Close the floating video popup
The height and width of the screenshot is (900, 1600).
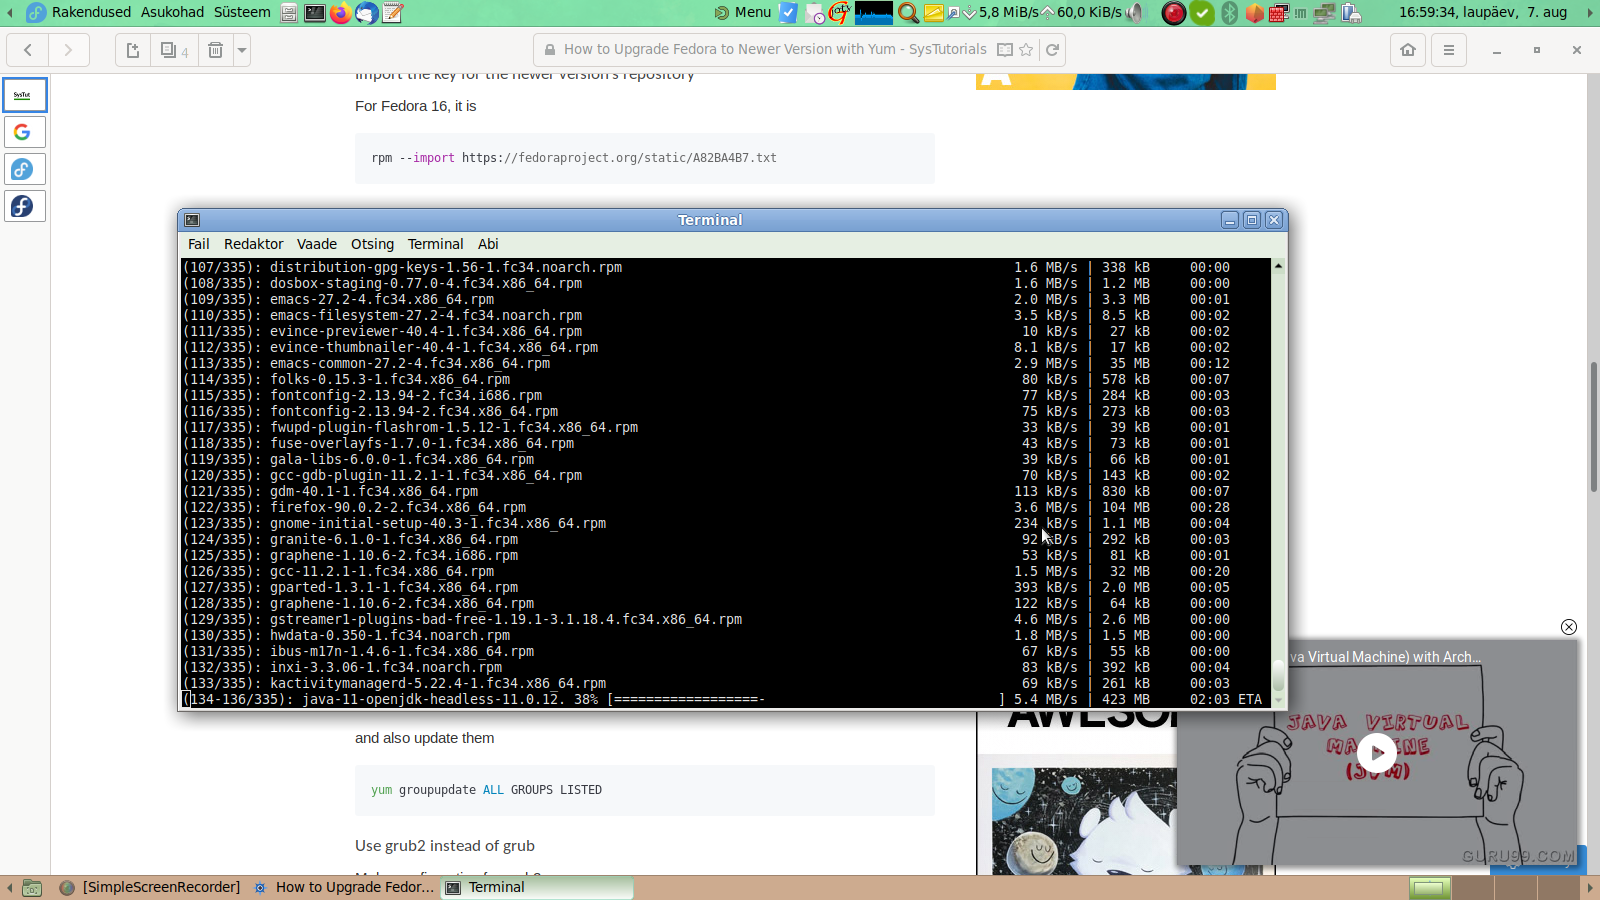tap(1569, 627)
